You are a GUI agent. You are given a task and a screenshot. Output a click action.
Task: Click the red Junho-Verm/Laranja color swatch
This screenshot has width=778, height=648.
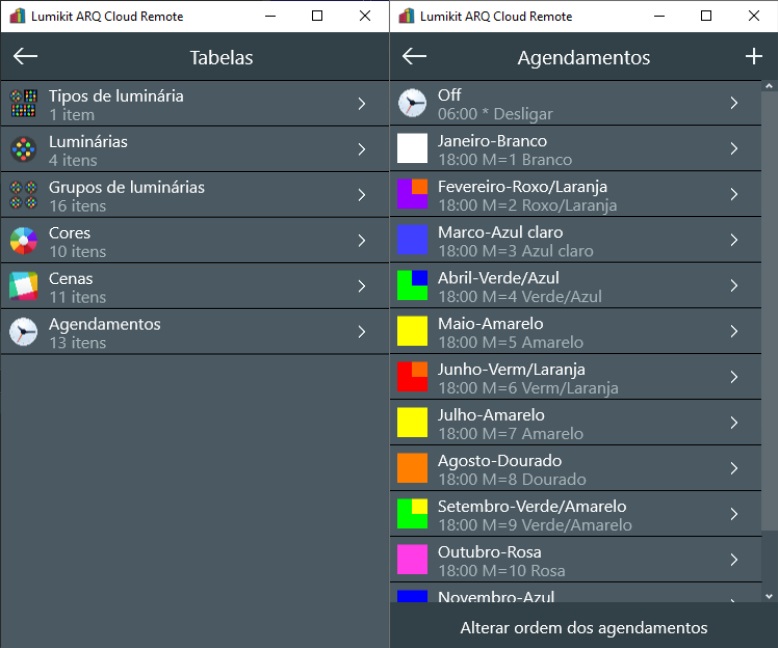pyautogui.click(x=412, y=377)
